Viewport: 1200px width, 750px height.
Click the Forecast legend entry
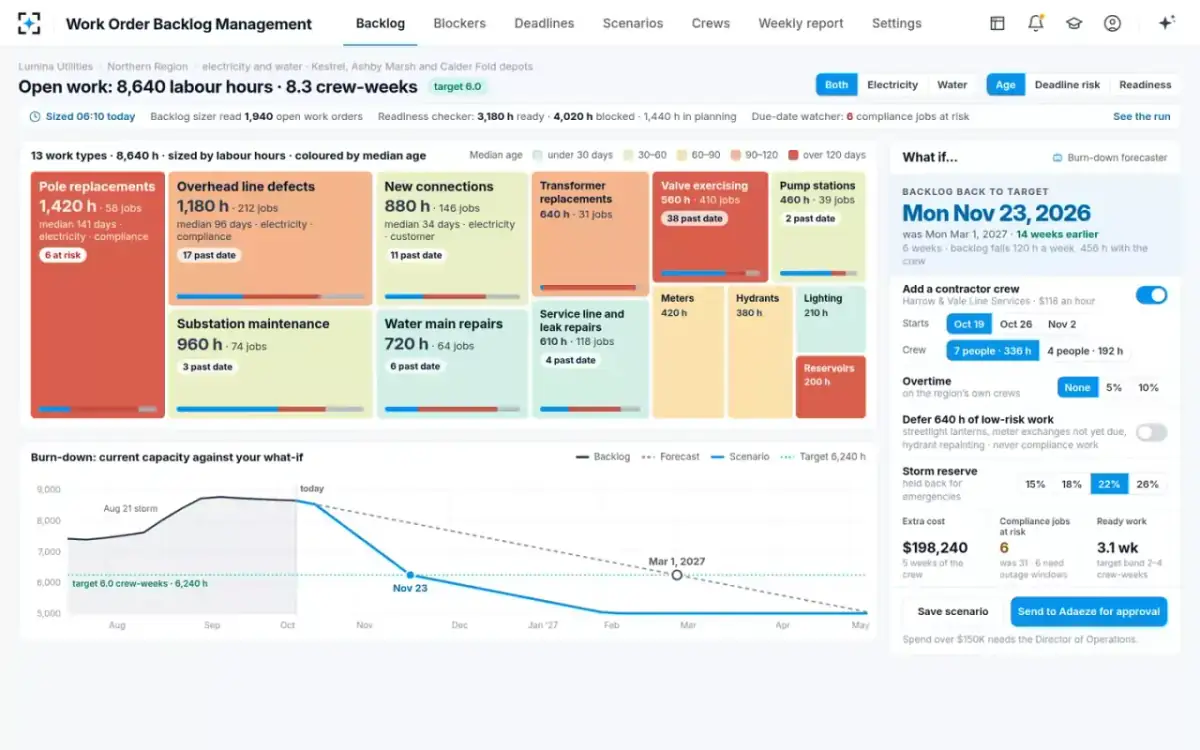tap(670, 457)
